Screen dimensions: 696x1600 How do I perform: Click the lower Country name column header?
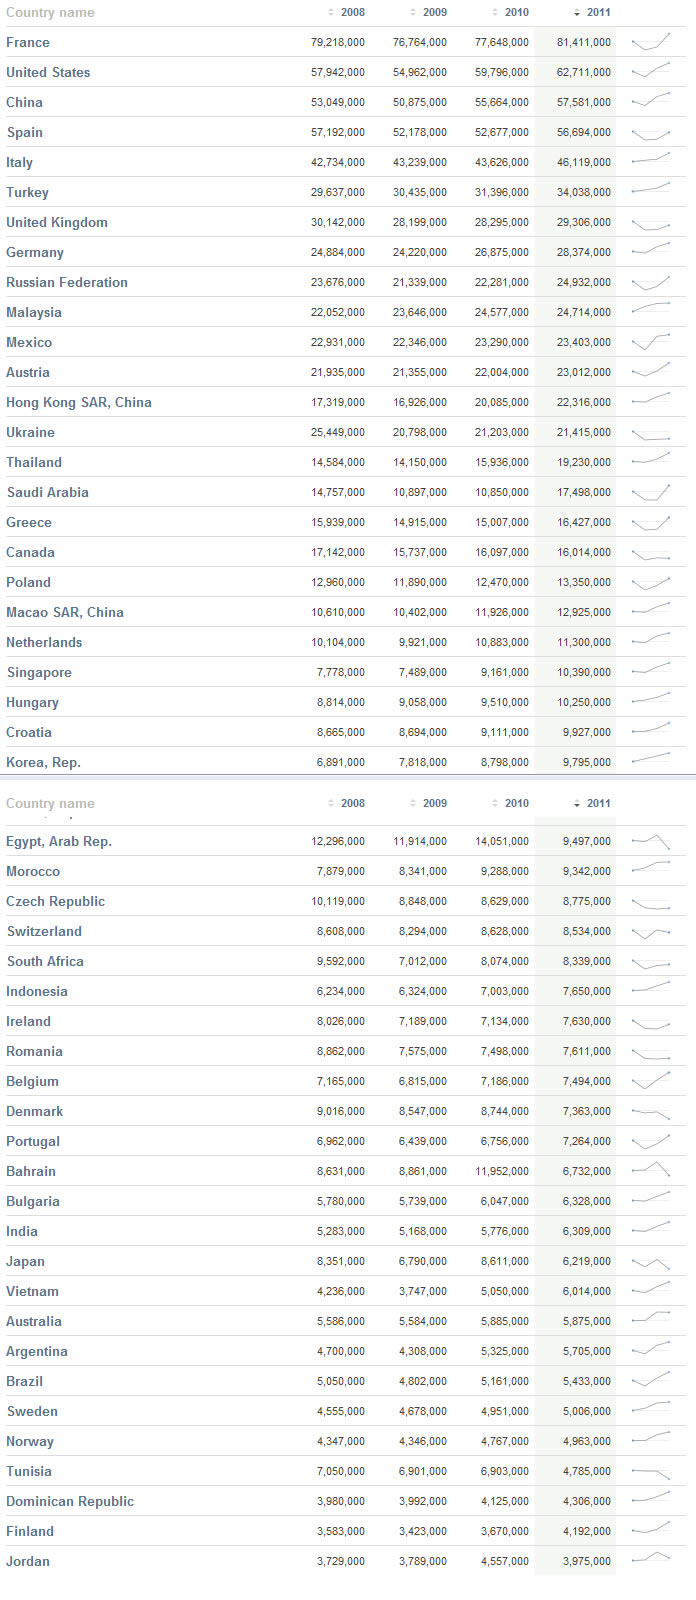[50, 804]
